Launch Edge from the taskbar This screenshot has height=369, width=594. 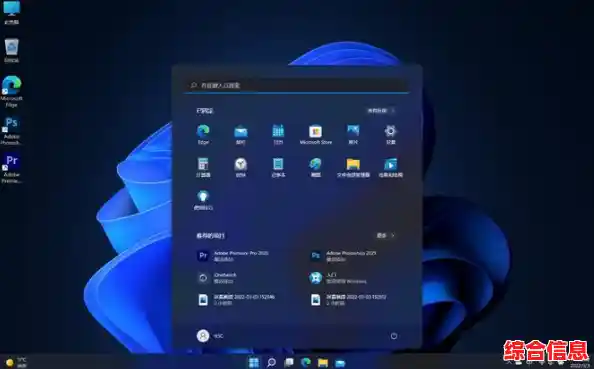point(306,362)
